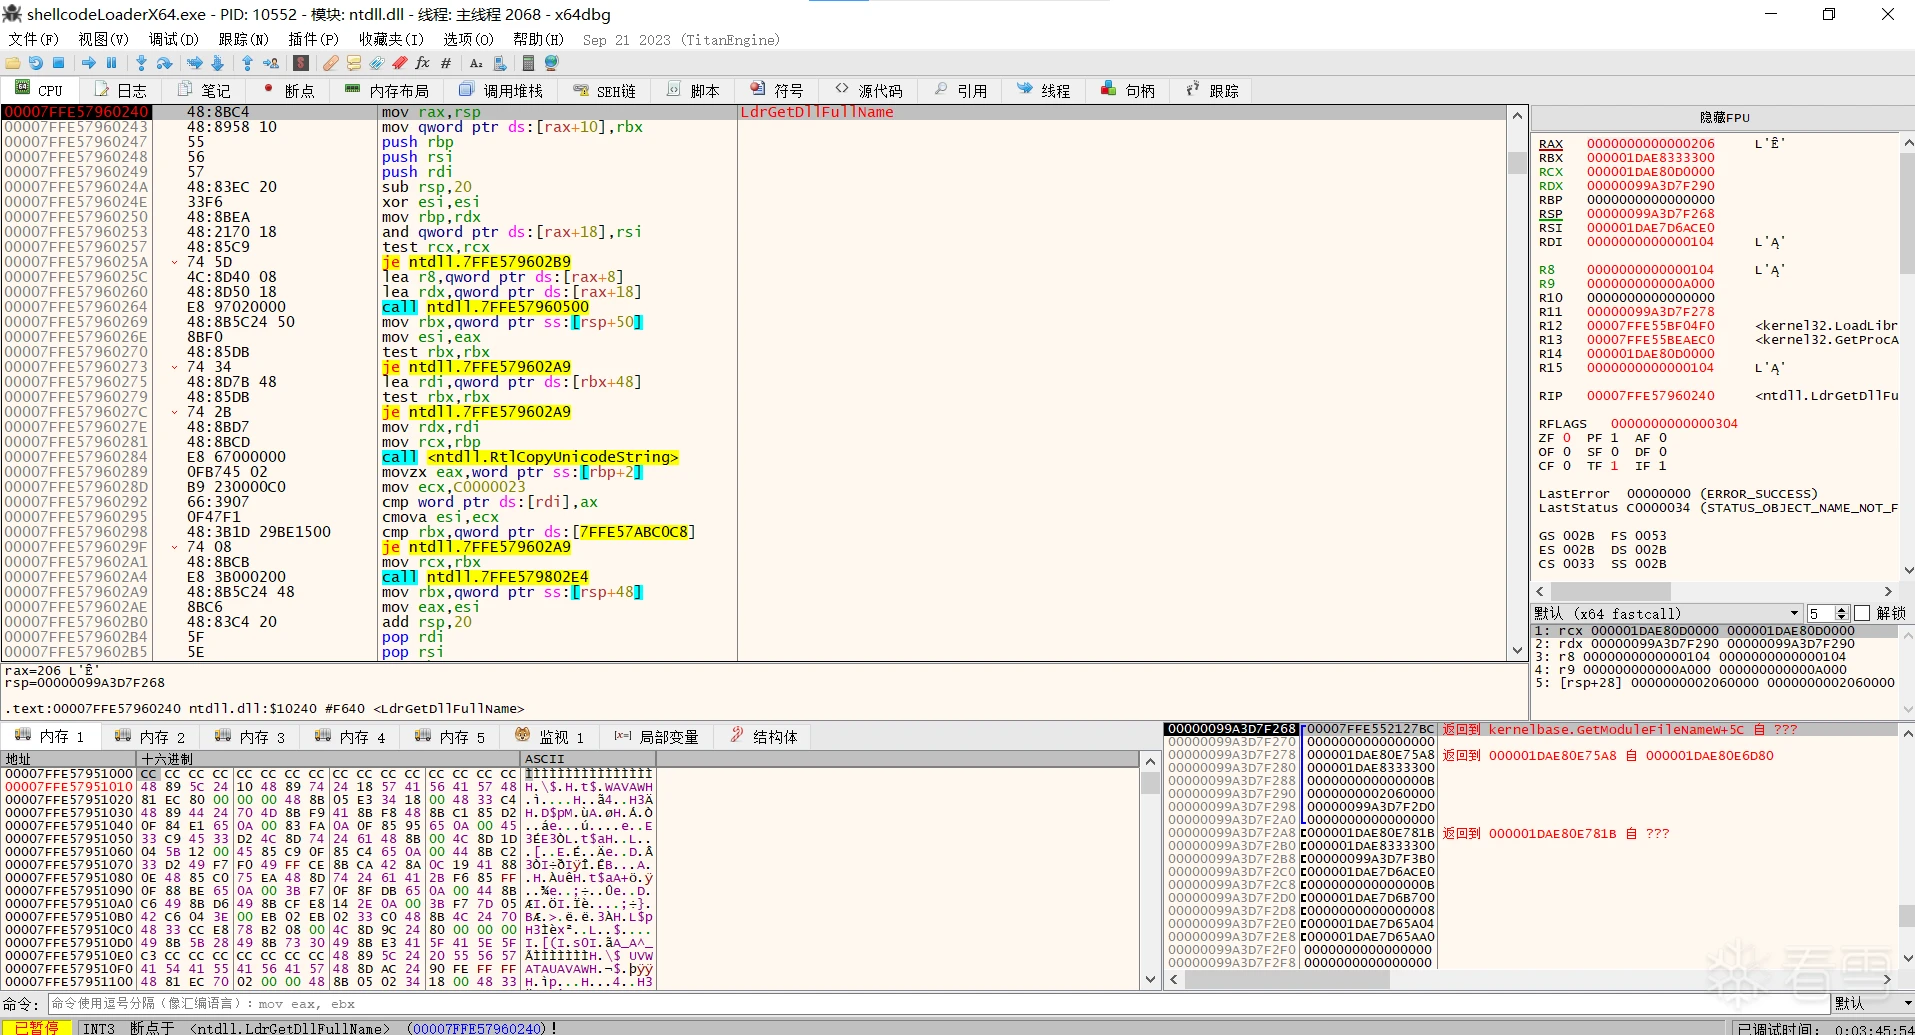Click the Step Into toolbar icon

pos(141,63)
